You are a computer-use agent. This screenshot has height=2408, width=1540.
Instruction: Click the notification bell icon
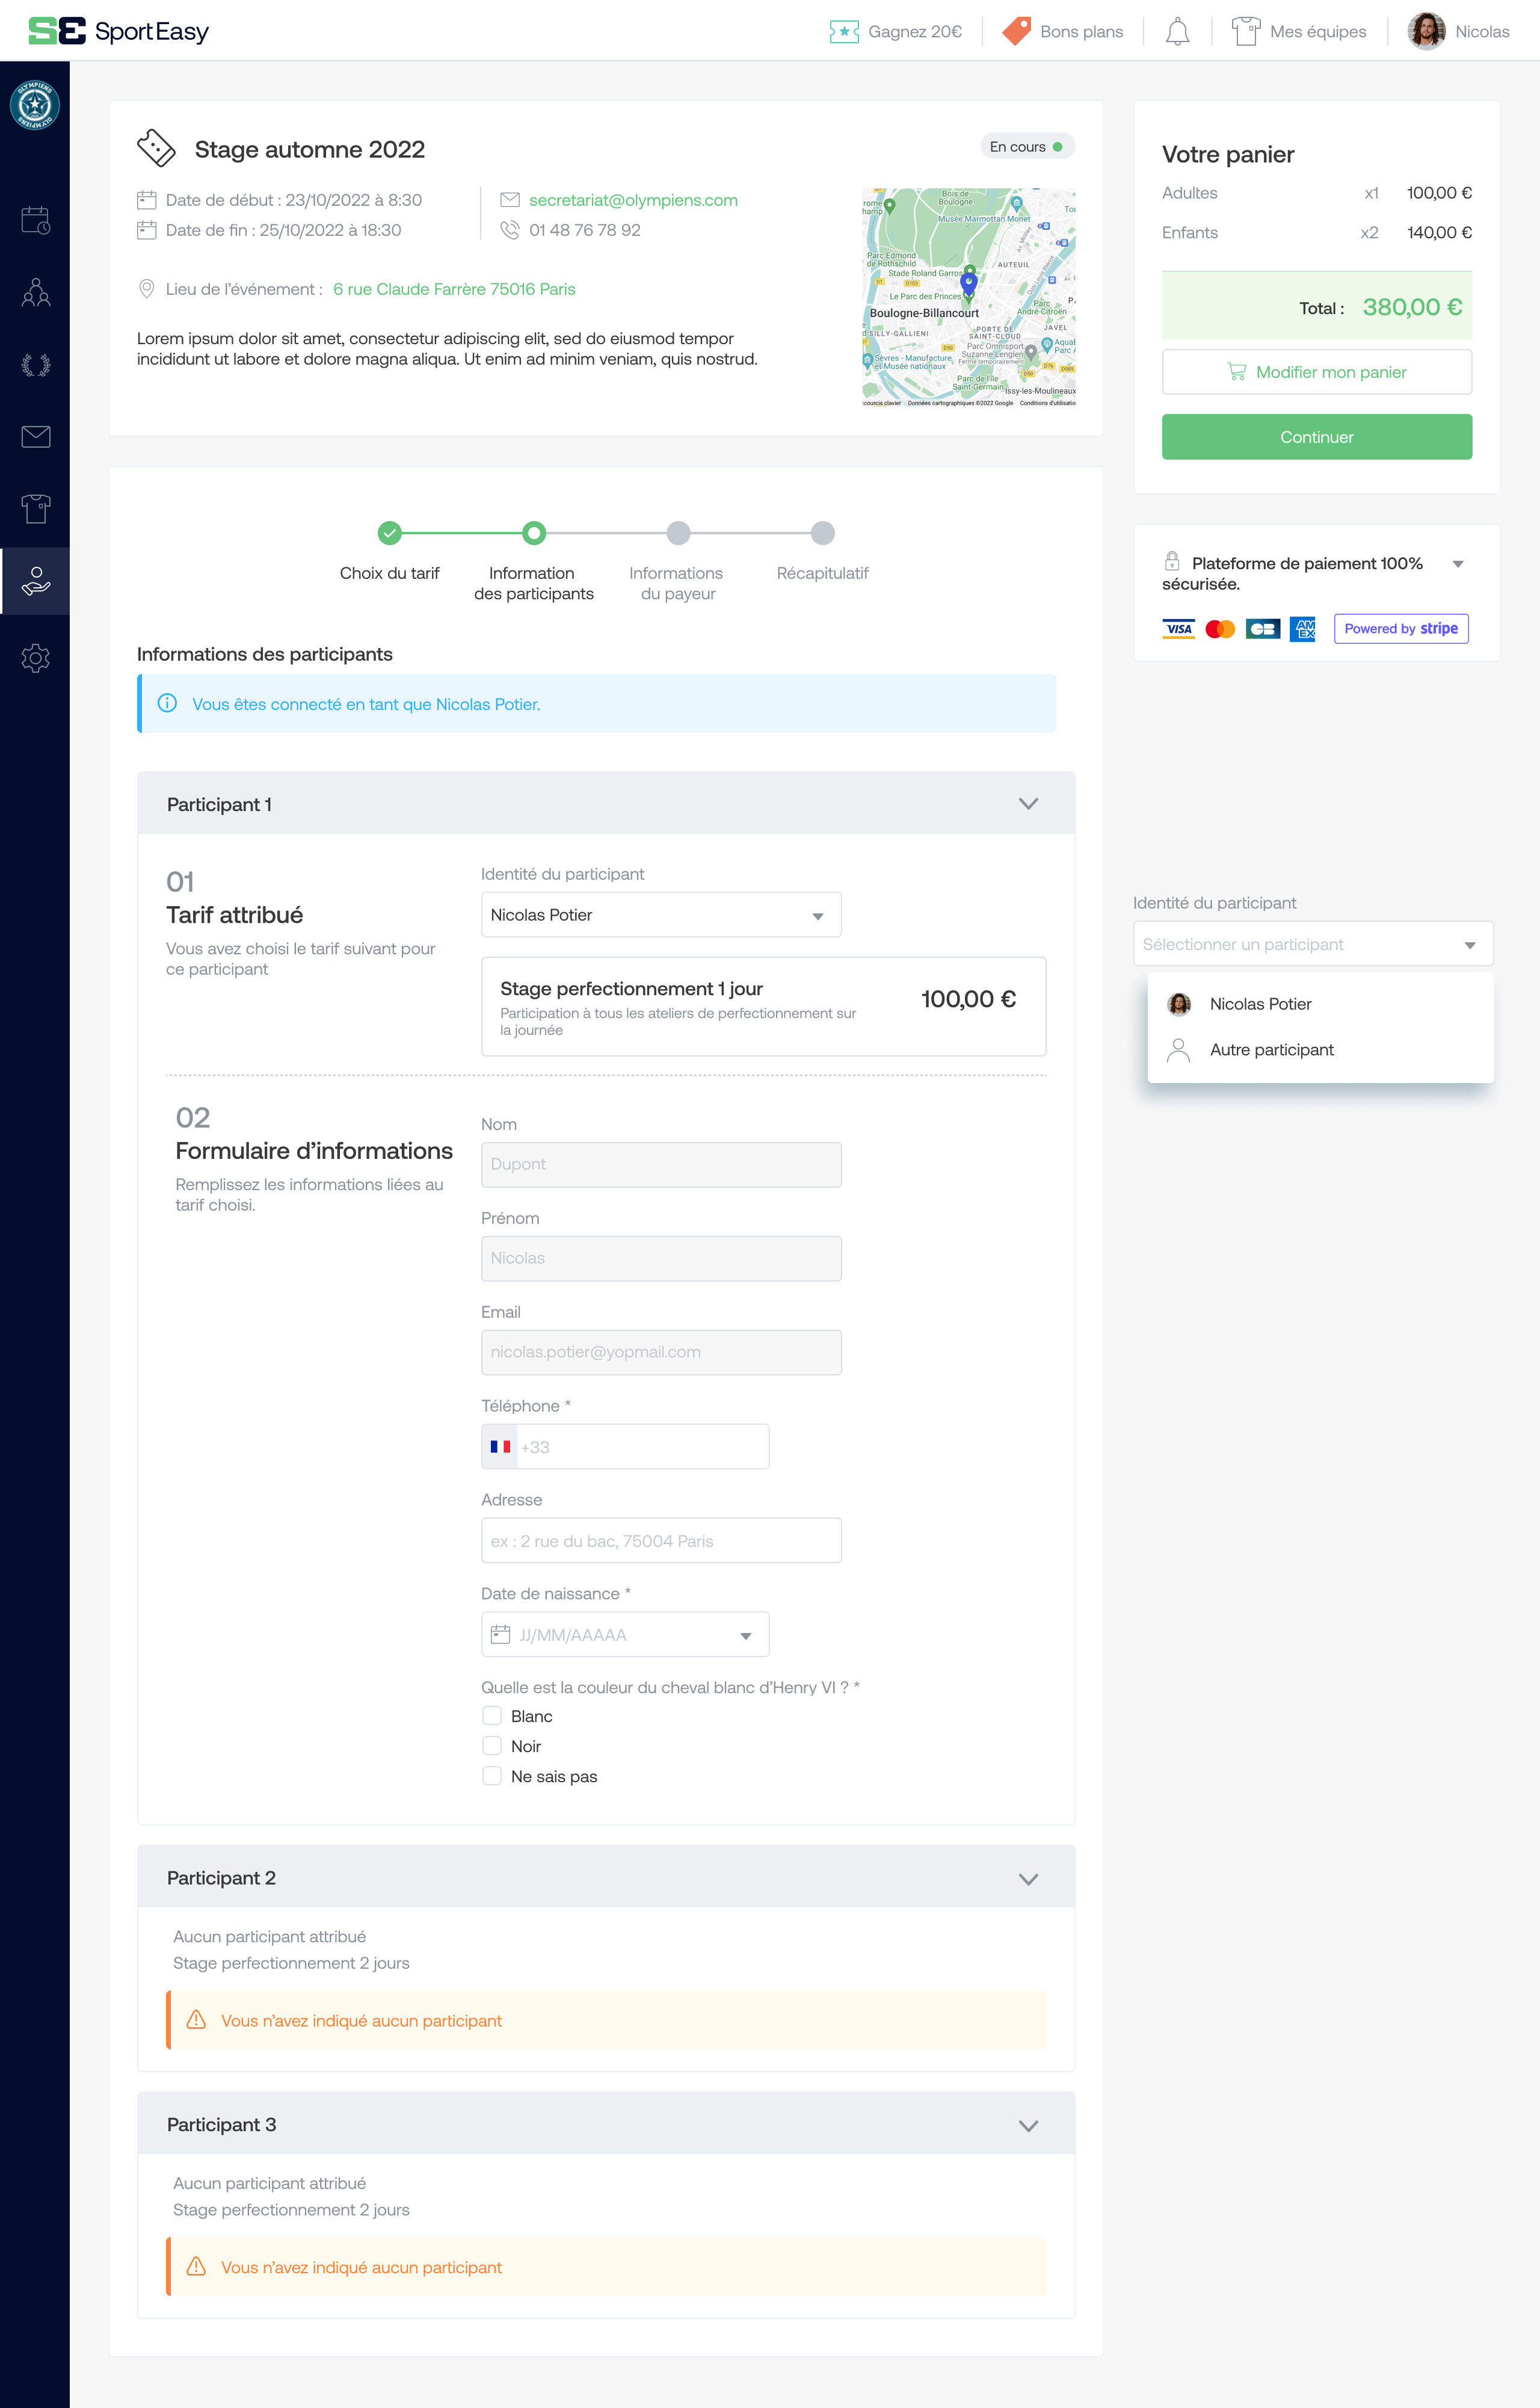(x=1177, y=32)
